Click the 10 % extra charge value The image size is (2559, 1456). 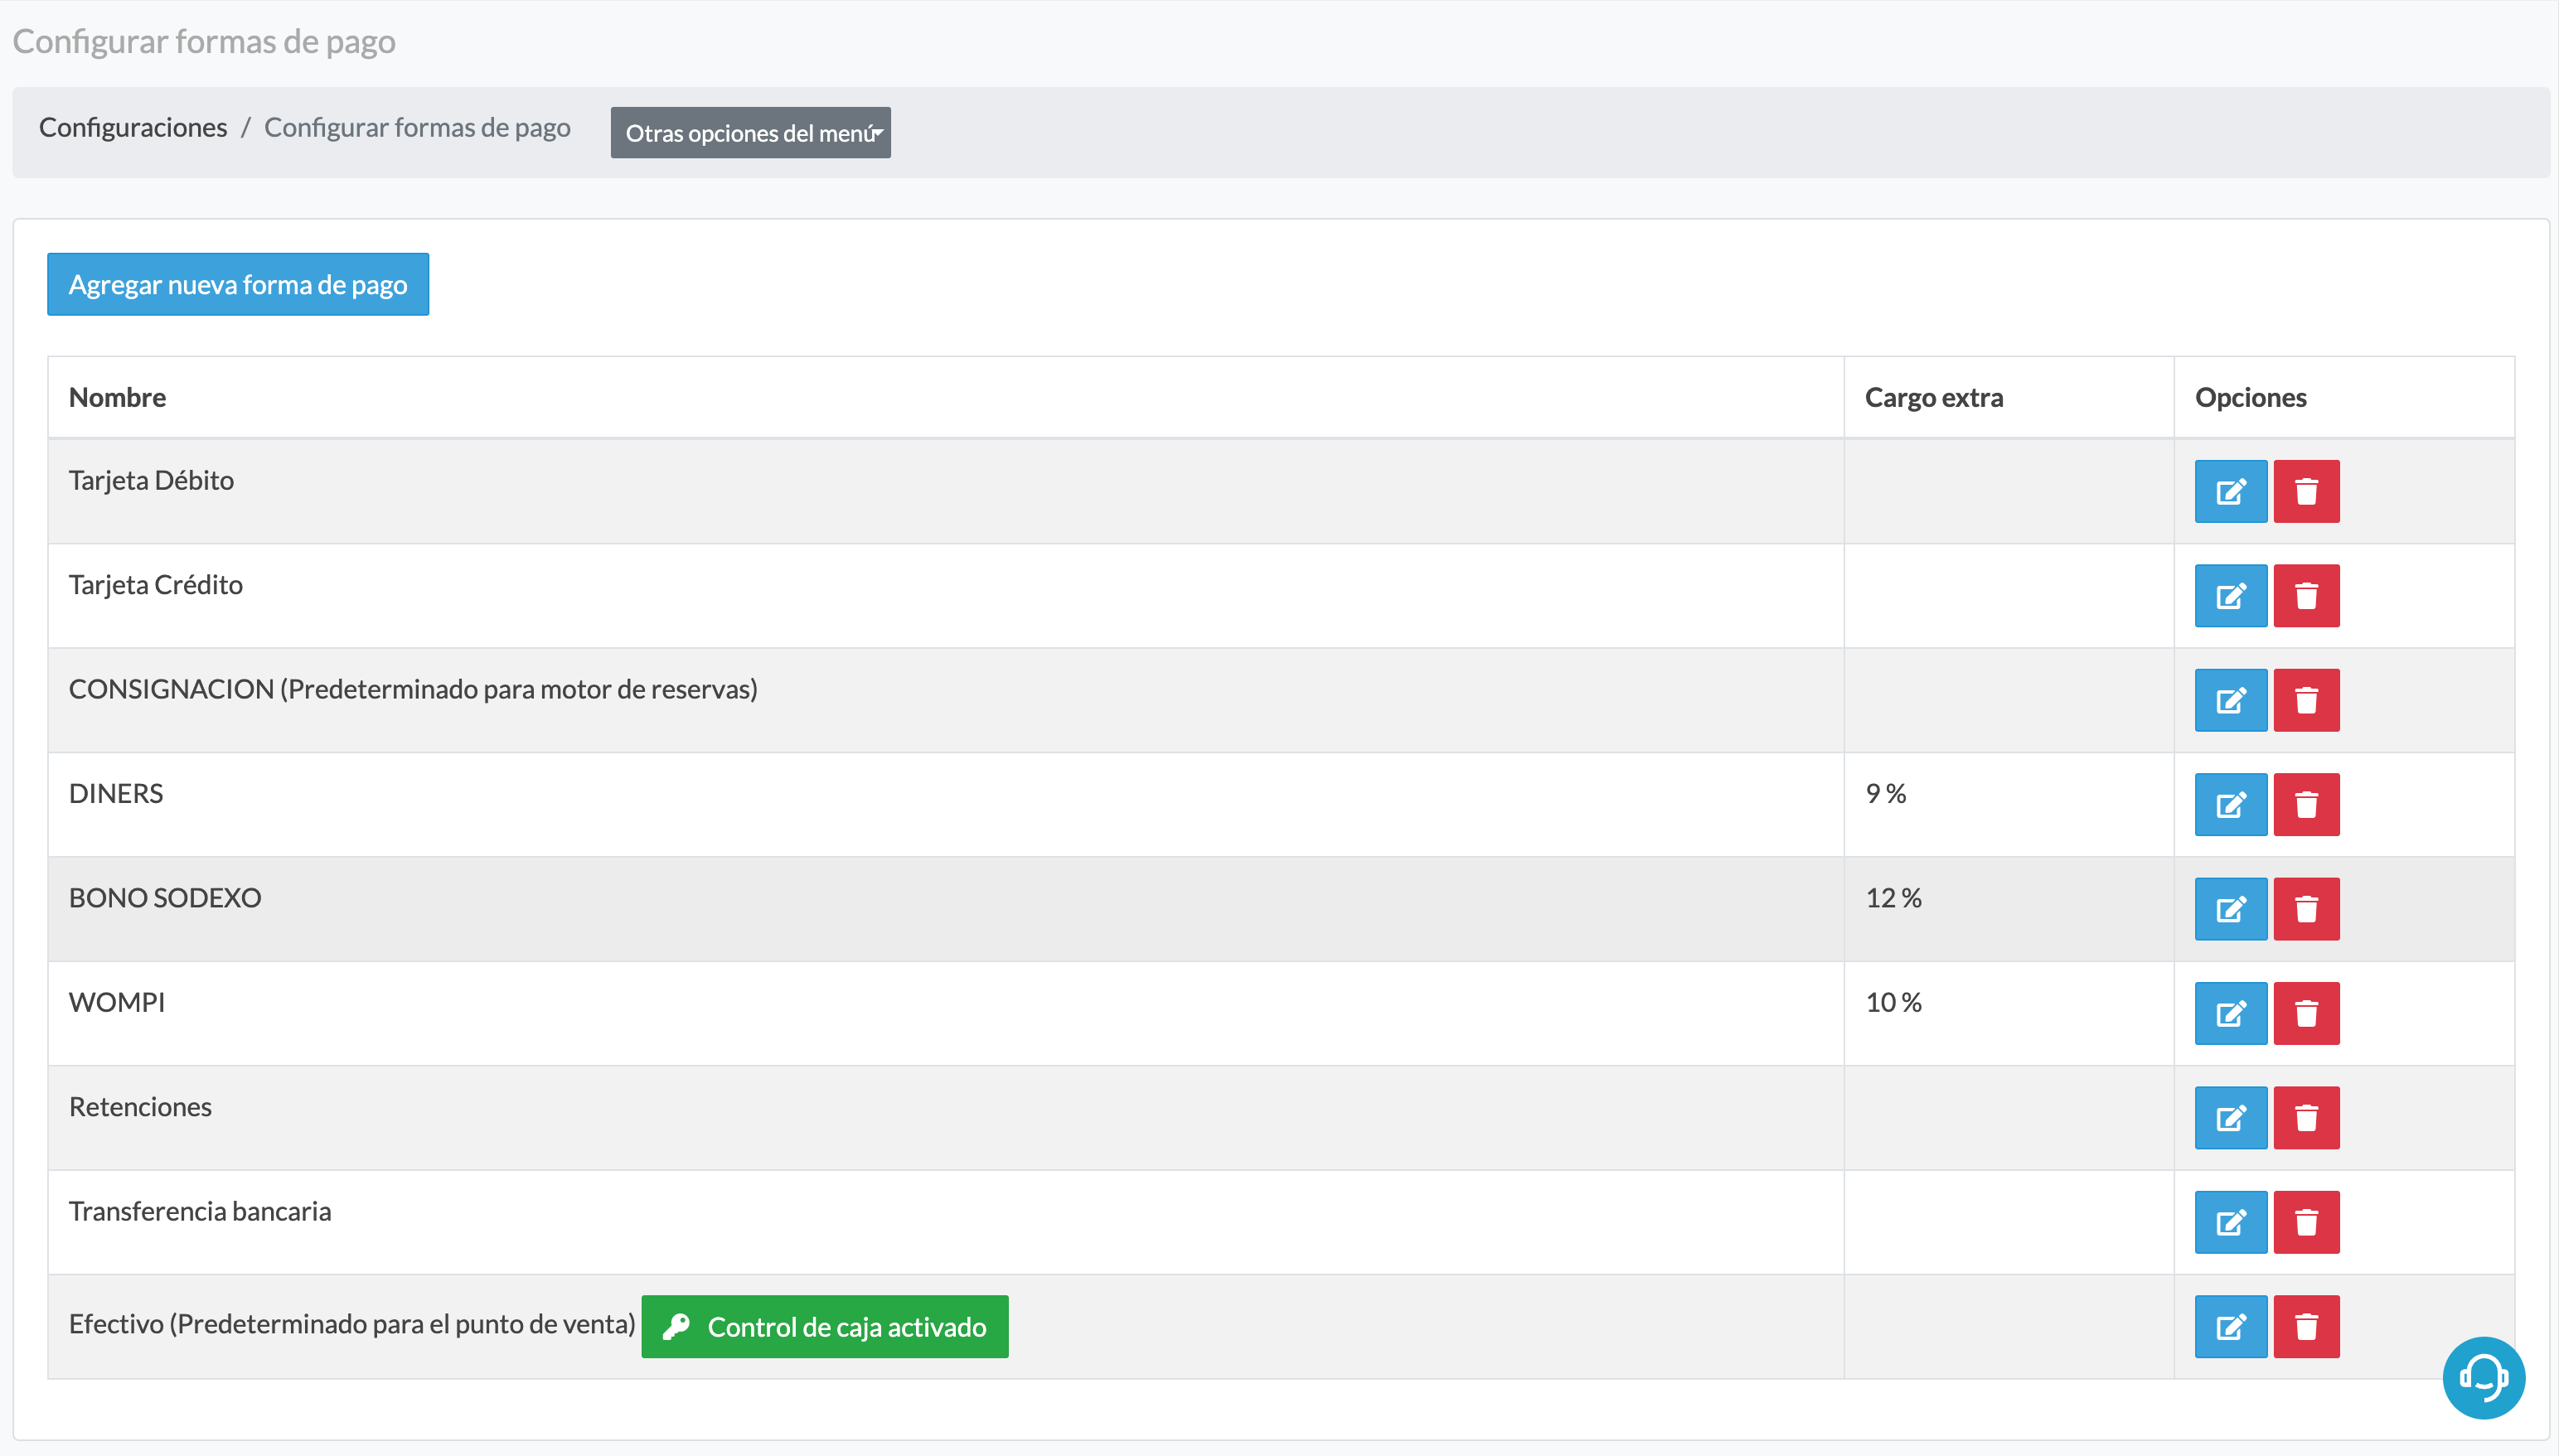click(x=1894, y=1002)
